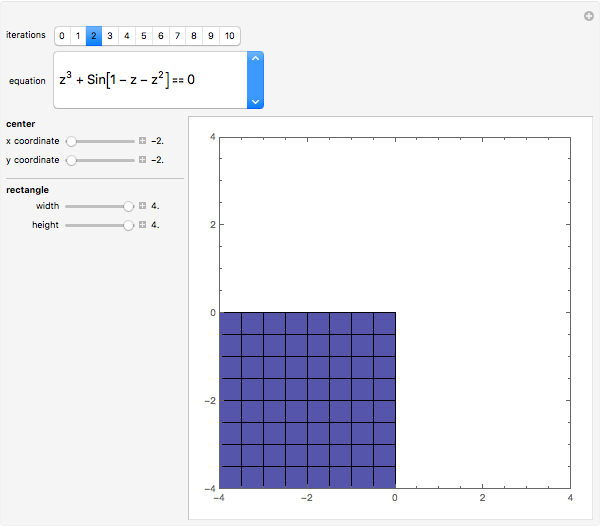Expand y coordinate slider controls
The image size is (600, 528).
pyautogui.click(x=143, y=159)
